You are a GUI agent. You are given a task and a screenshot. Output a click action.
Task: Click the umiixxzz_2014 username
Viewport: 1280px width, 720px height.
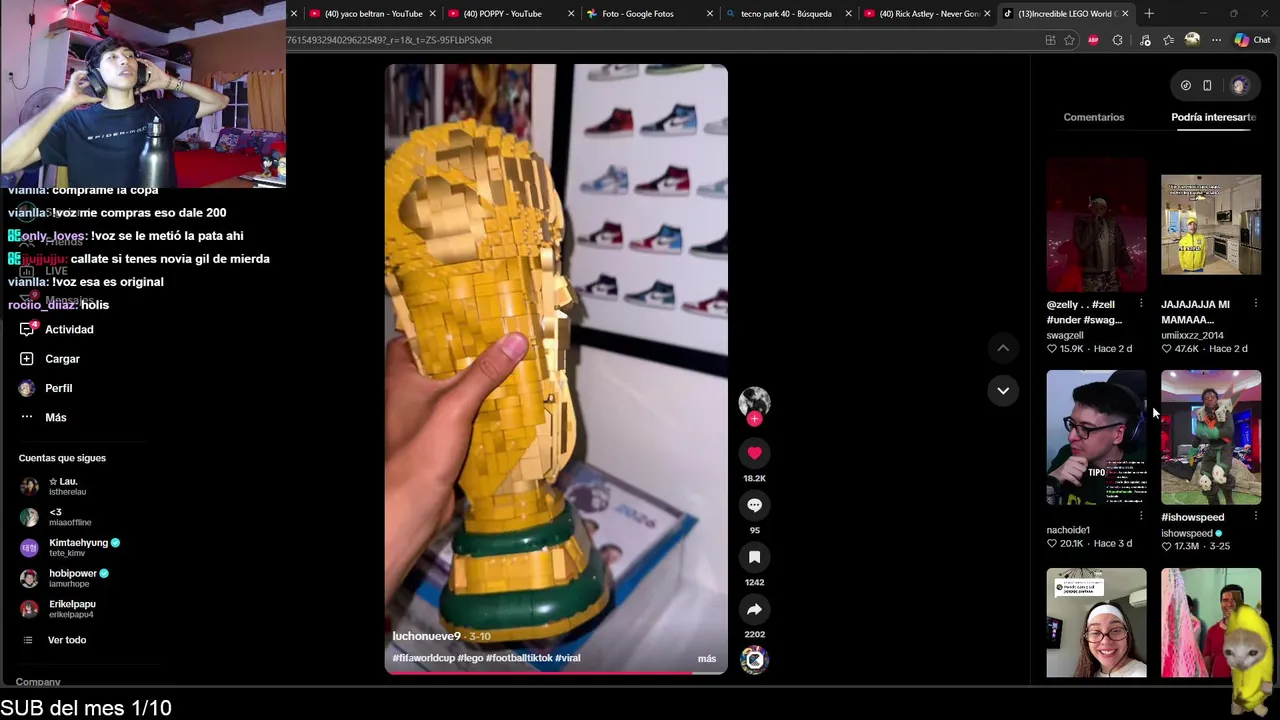click(1192, 336)
